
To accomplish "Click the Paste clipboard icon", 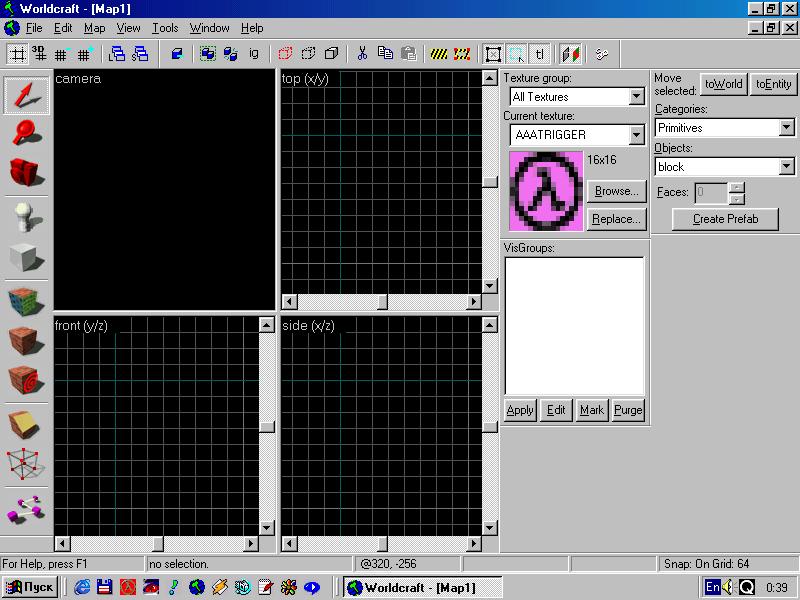I will [x=408, y=54].
